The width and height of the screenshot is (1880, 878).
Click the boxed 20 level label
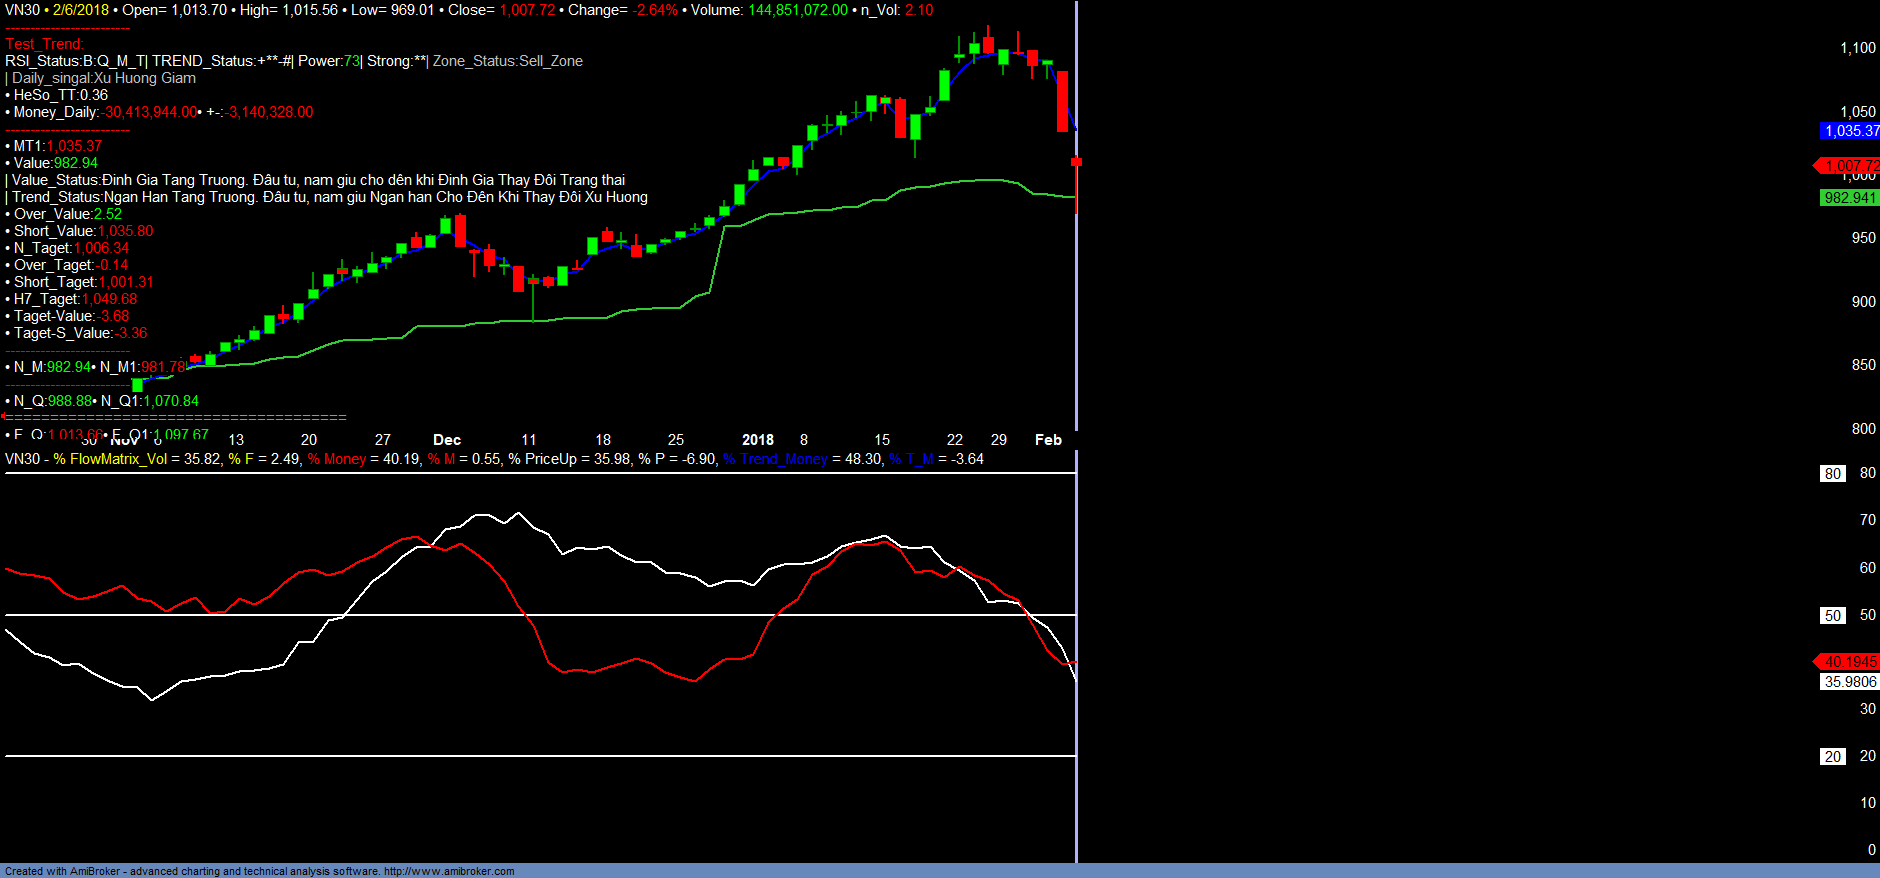pos(1832,757)
